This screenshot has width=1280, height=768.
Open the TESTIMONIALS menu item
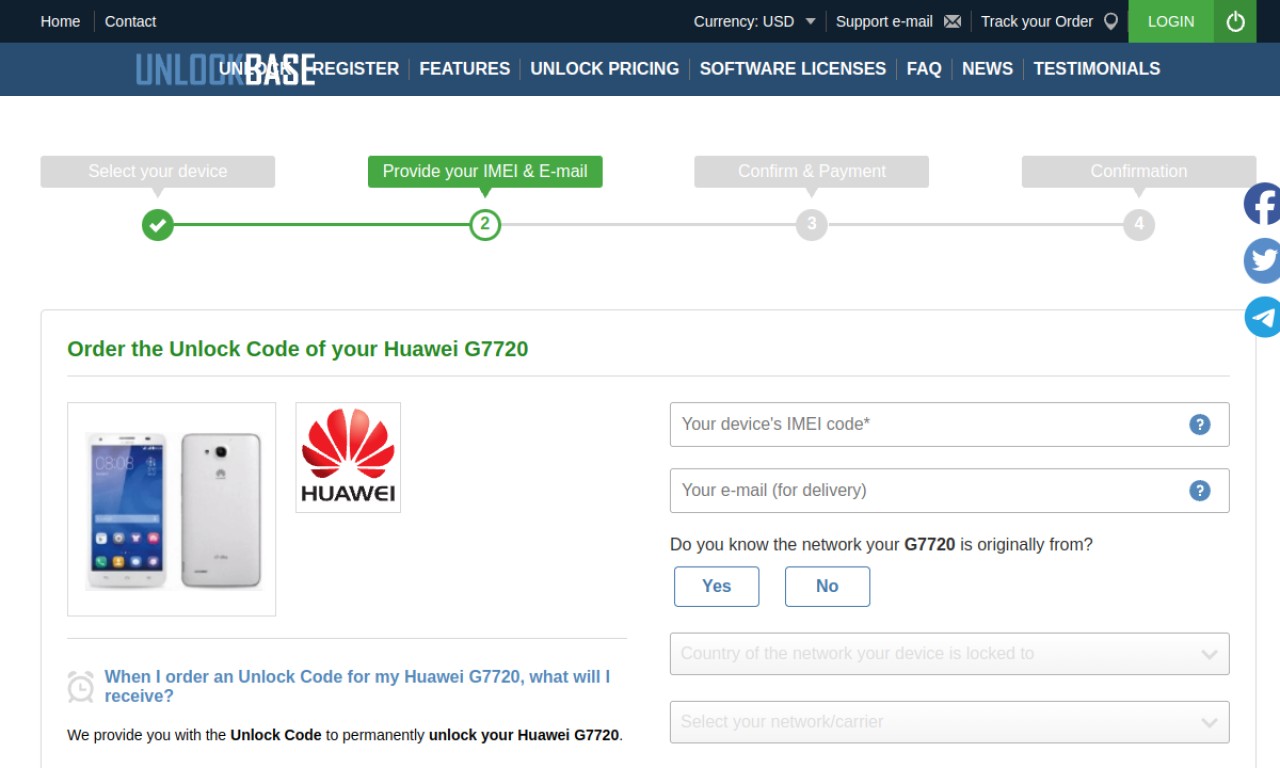(1097, 69)
